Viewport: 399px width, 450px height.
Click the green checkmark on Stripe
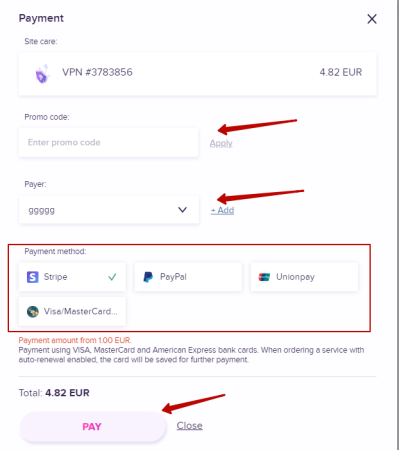pyautogui.click(x=112, y=277)
